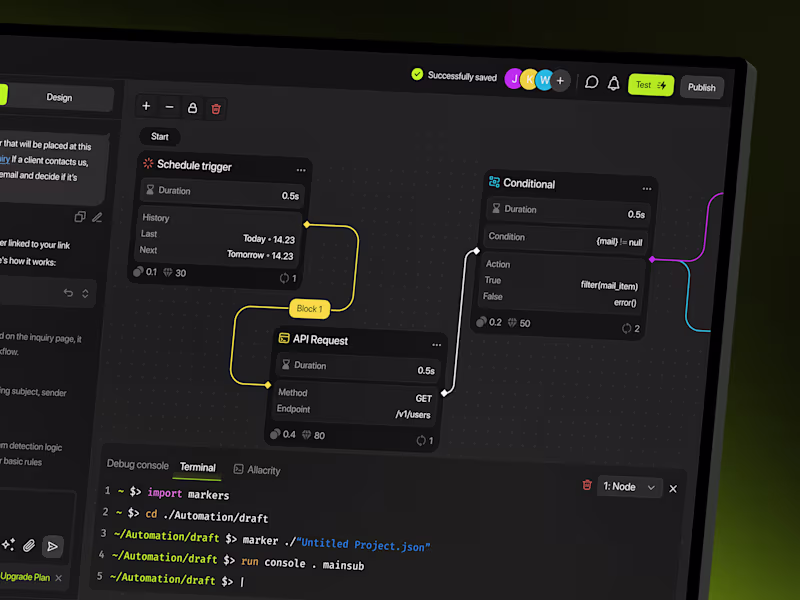Click the green Test button
This screenshot has height=600, width=800.
651,85
